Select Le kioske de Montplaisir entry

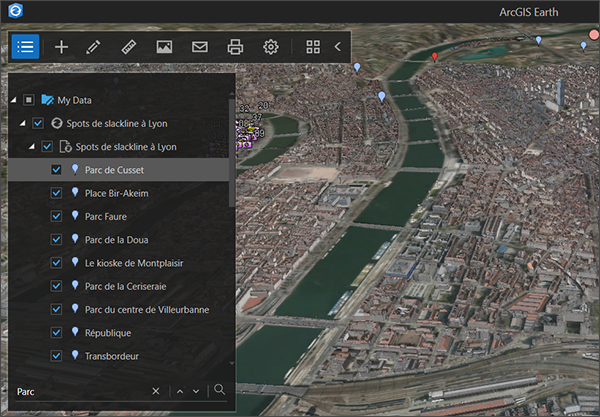(134, 263)
